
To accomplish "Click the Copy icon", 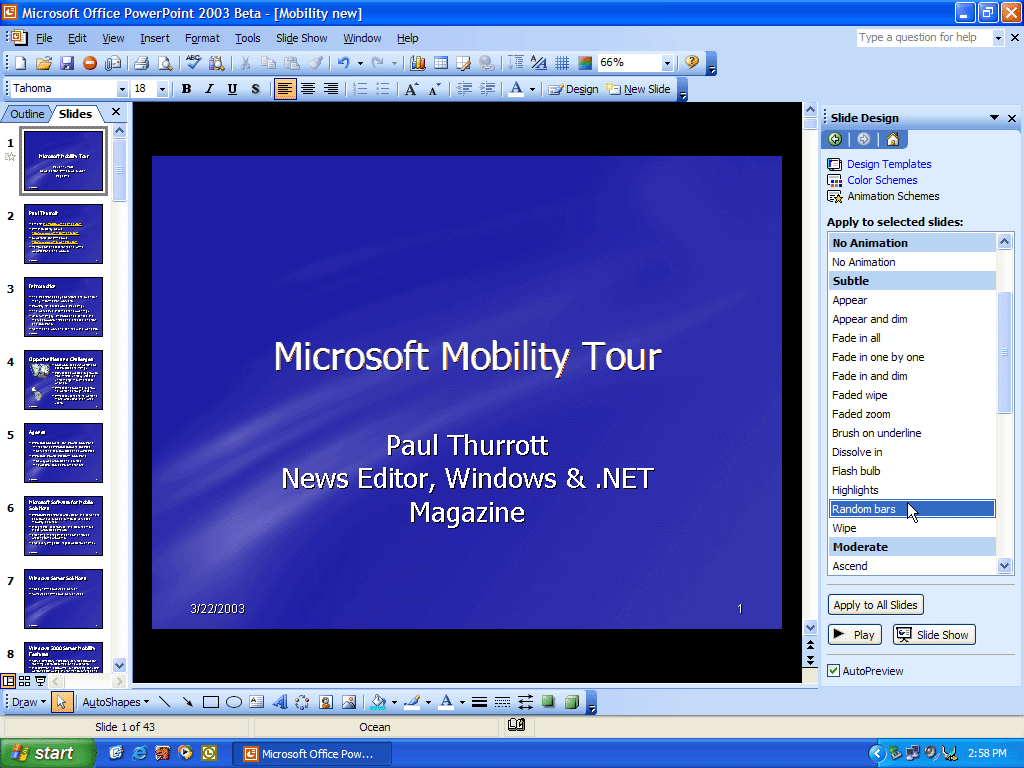I will 268,63.
